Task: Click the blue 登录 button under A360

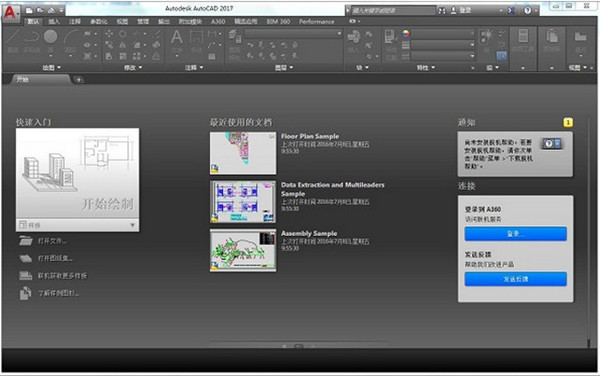Action: point(515,234)
